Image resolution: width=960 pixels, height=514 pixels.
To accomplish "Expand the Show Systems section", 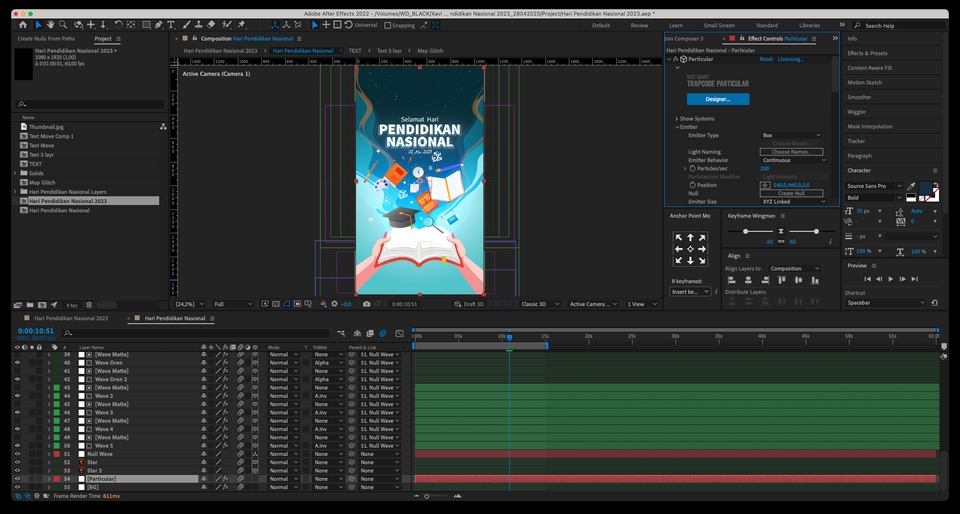I will (677, 119).
